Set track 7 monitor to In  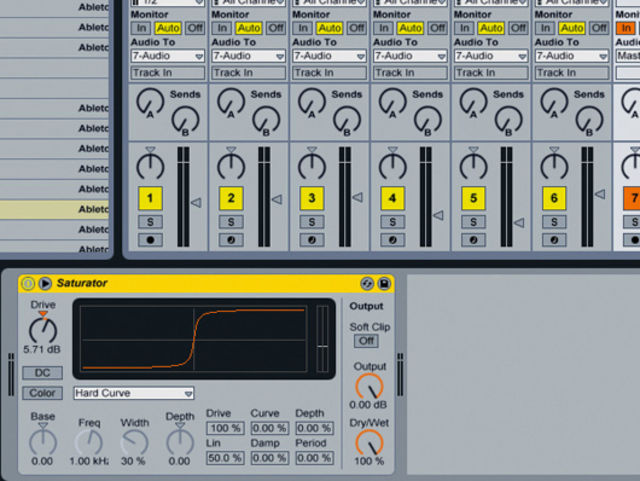pyautogui.click(x=626, y=28)
